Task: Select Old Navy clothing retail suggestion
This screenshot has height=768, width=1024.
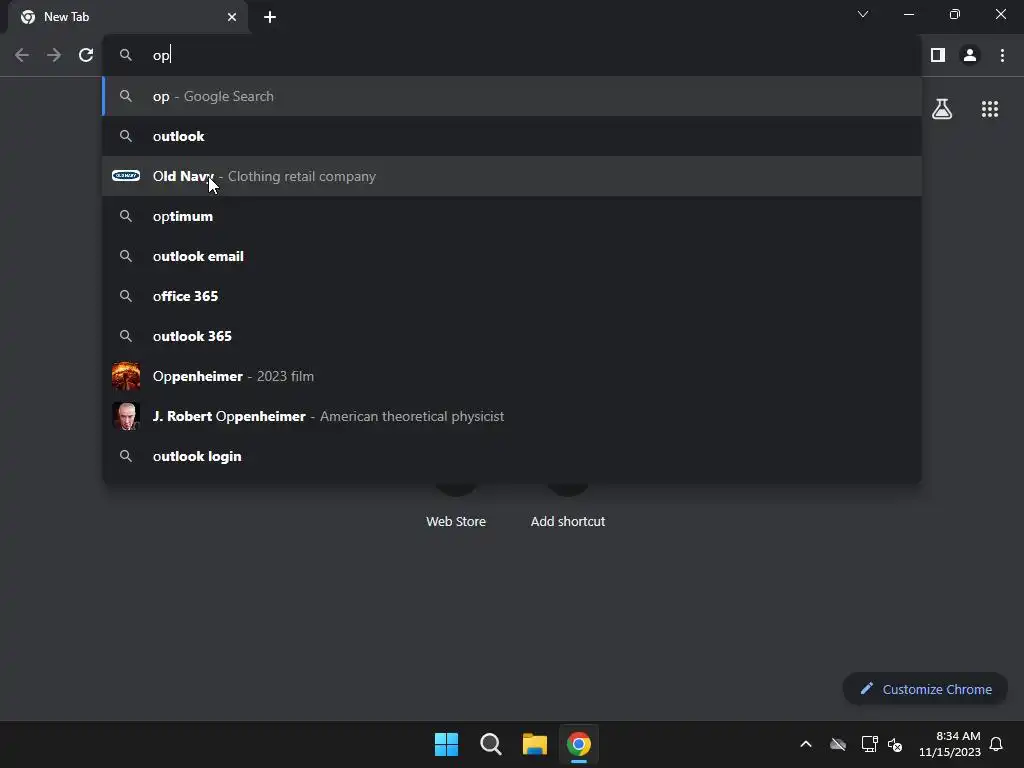Action: pyautogui.click(x=512, y=176)
